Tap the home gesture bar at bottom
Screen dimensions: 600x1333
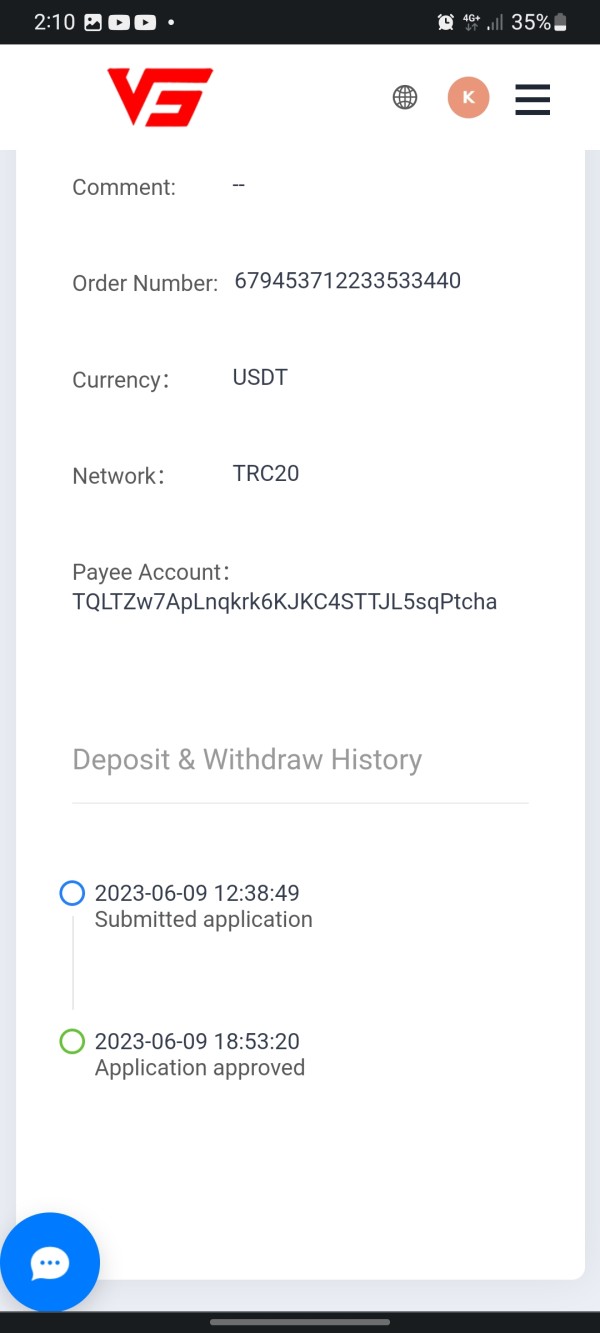pyautogui.click(x=300, y=1322)
